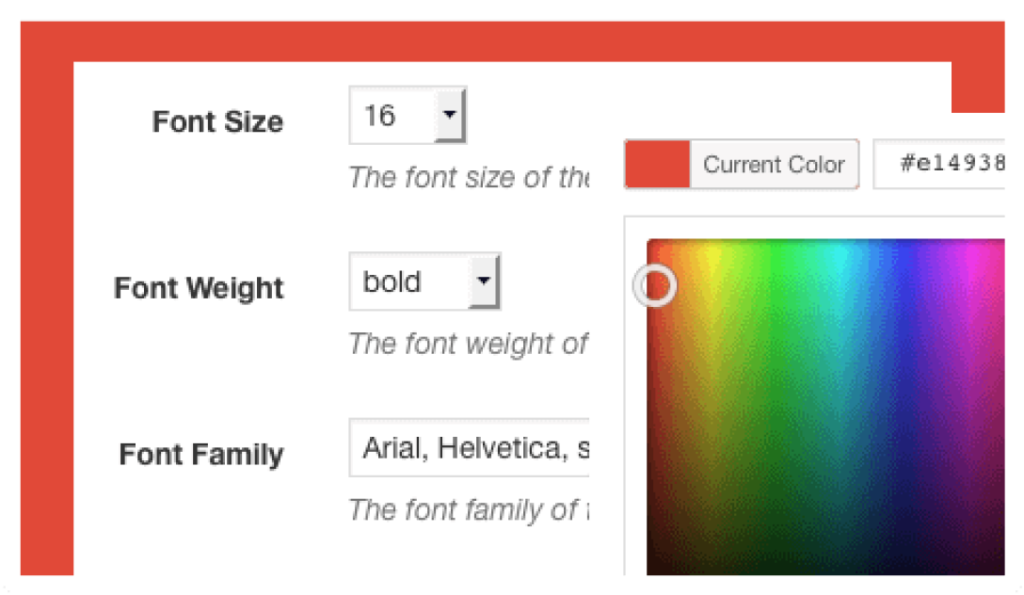1024x595 pixels.
Task: Focus the Font Family text field
Action: click(x=470, y=448)
